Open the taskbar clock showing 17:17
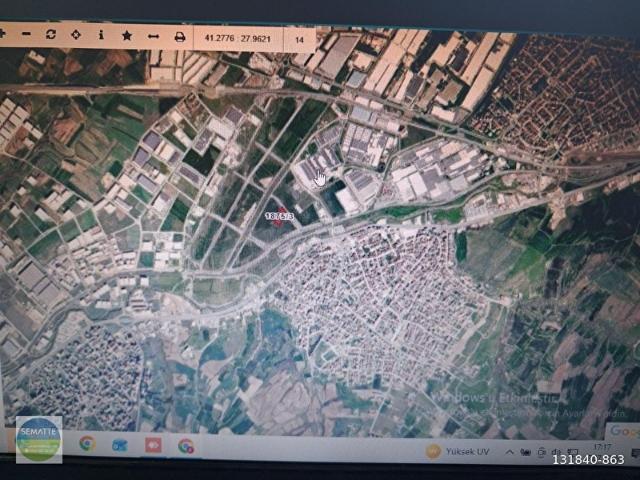 click(x=602, y=447)
